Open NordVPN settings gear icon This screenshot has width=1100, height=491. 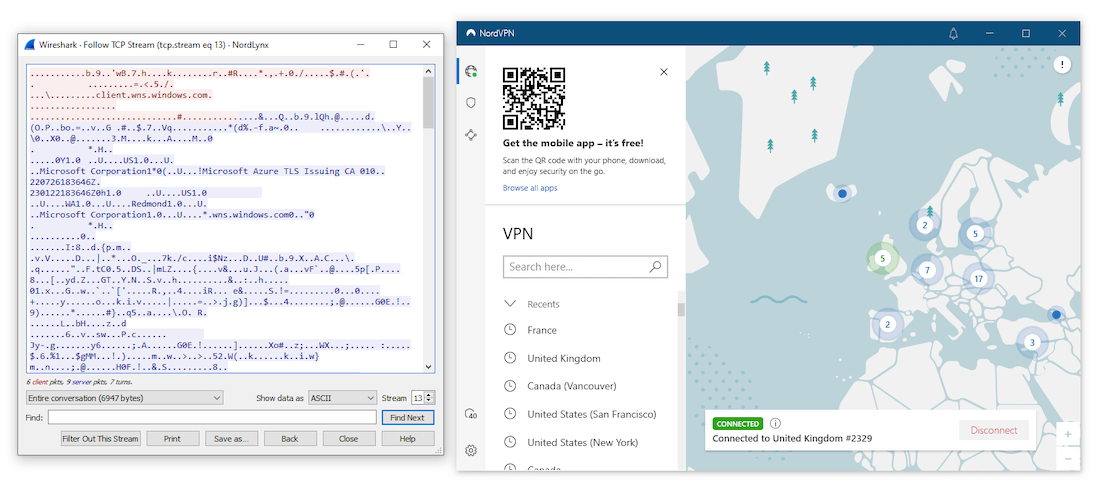(471, 450)
